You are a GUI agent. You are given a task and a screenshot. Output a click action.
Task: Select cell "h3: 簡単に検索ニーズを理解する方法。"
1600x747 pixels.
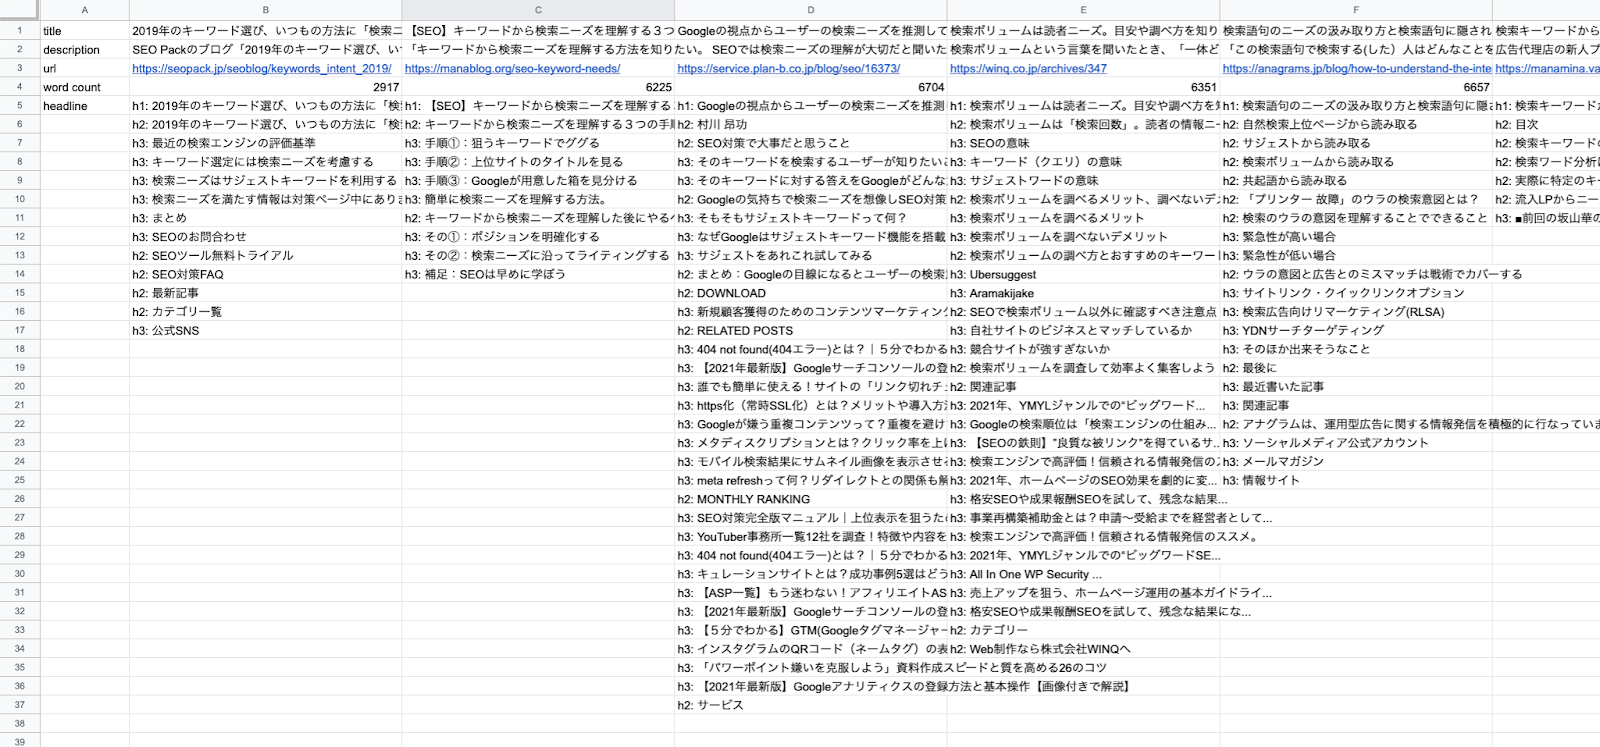tap(538, 199)
